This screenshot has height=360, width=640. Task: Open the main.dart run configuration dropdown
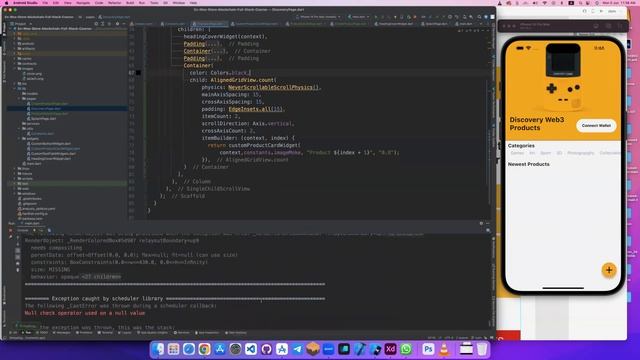click(359, 17)
